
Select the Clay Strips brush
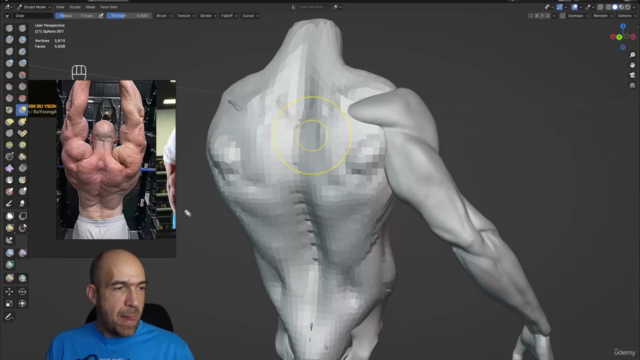[22, 40]
